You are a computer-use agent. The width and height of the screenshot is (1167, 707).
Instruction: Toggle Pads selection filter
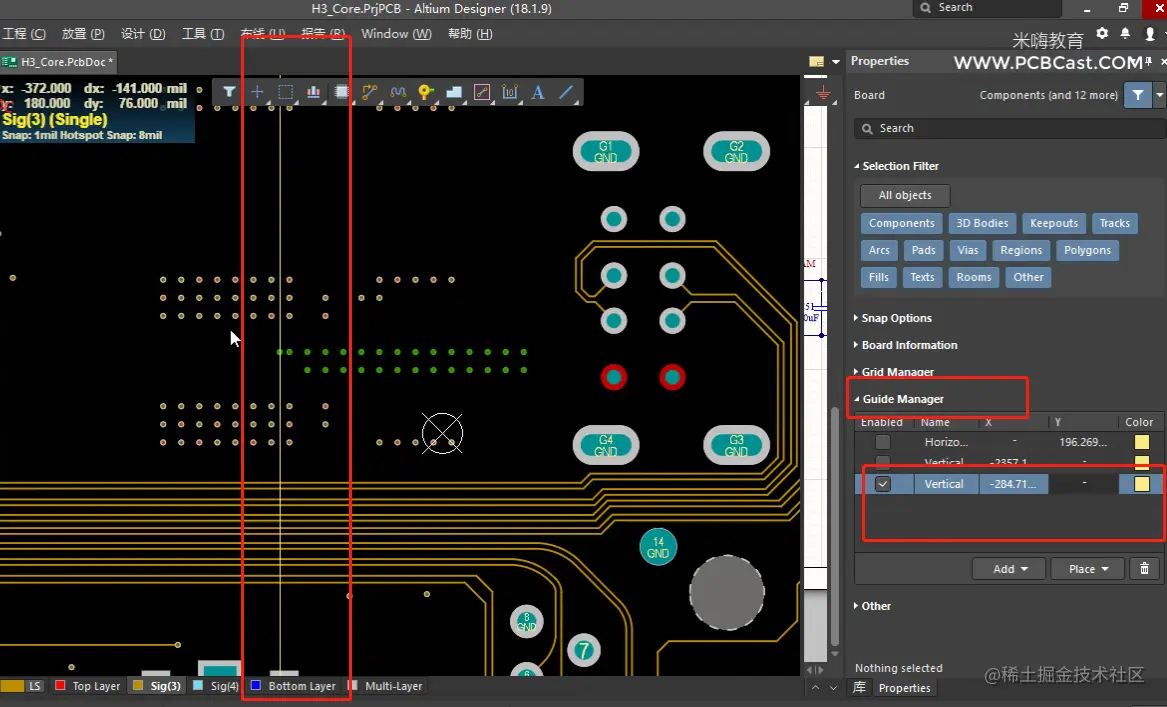click(924, 250)
